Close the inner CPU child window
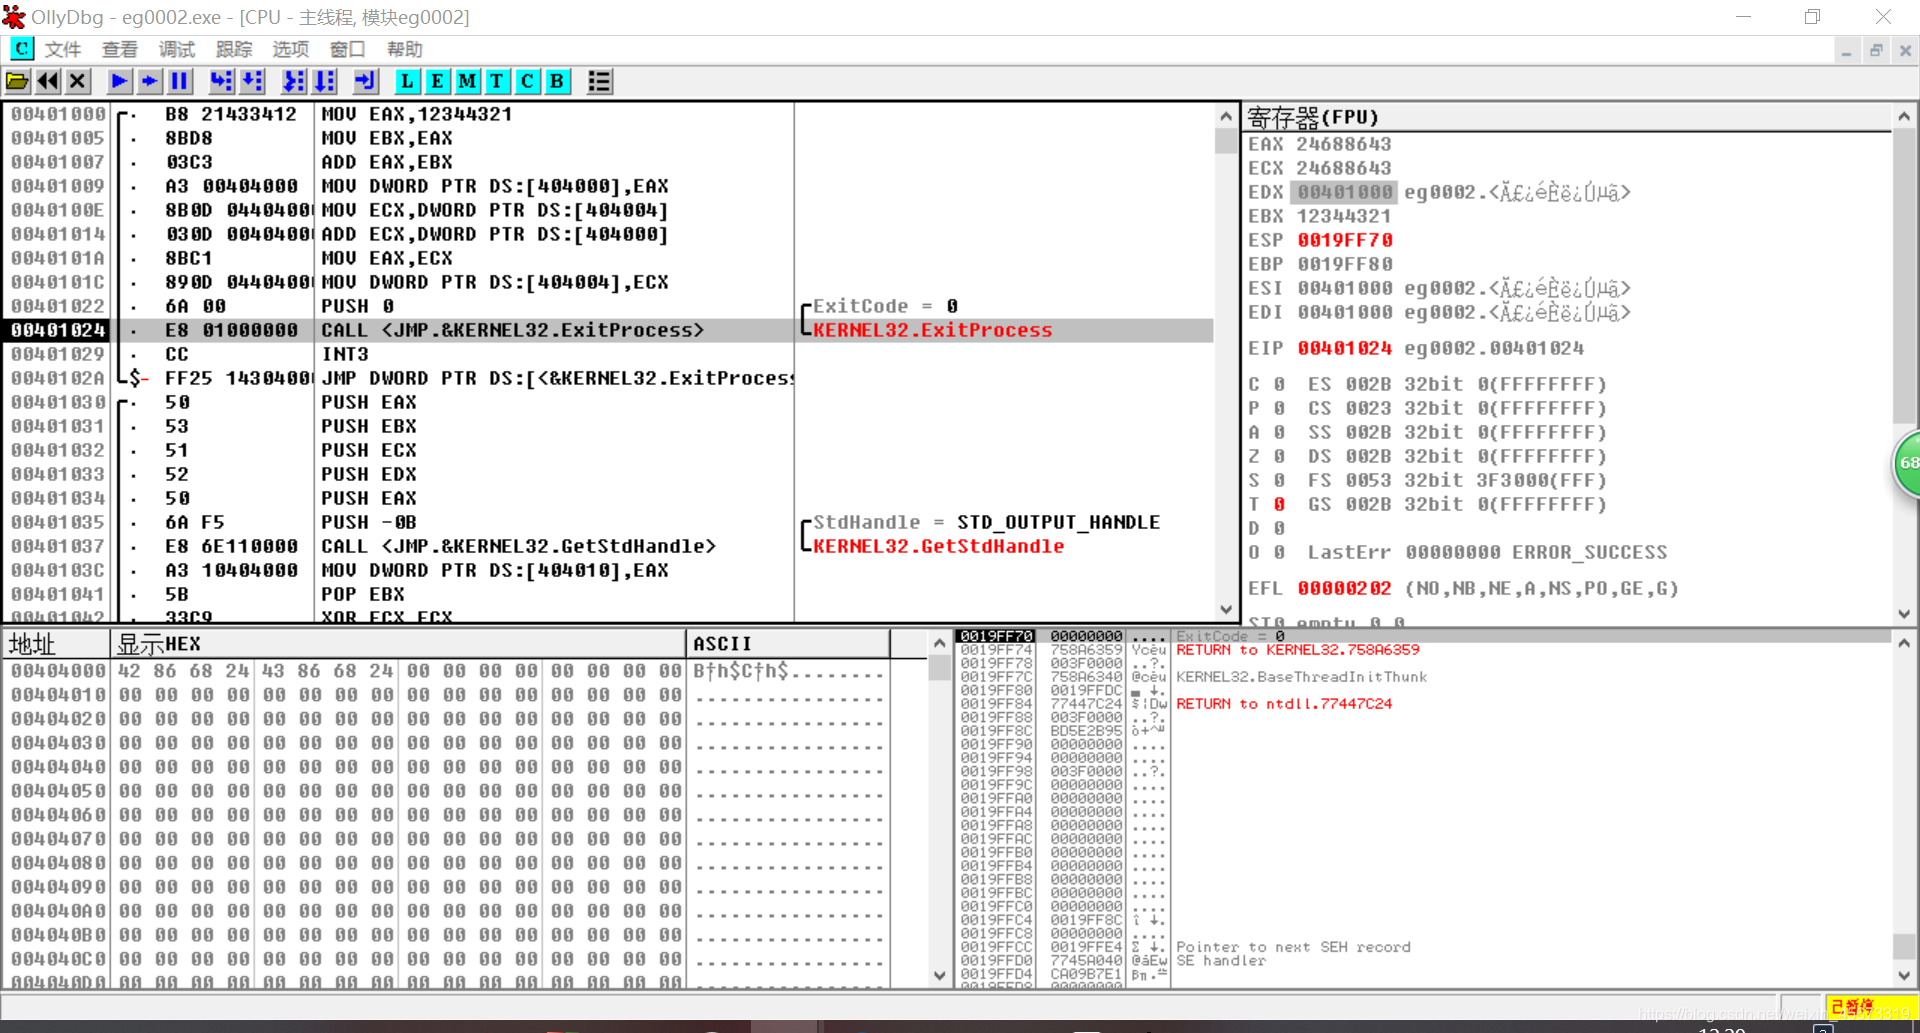Image resolution: width=1920 pixels, height=1033 pixels. point(1905,50)
